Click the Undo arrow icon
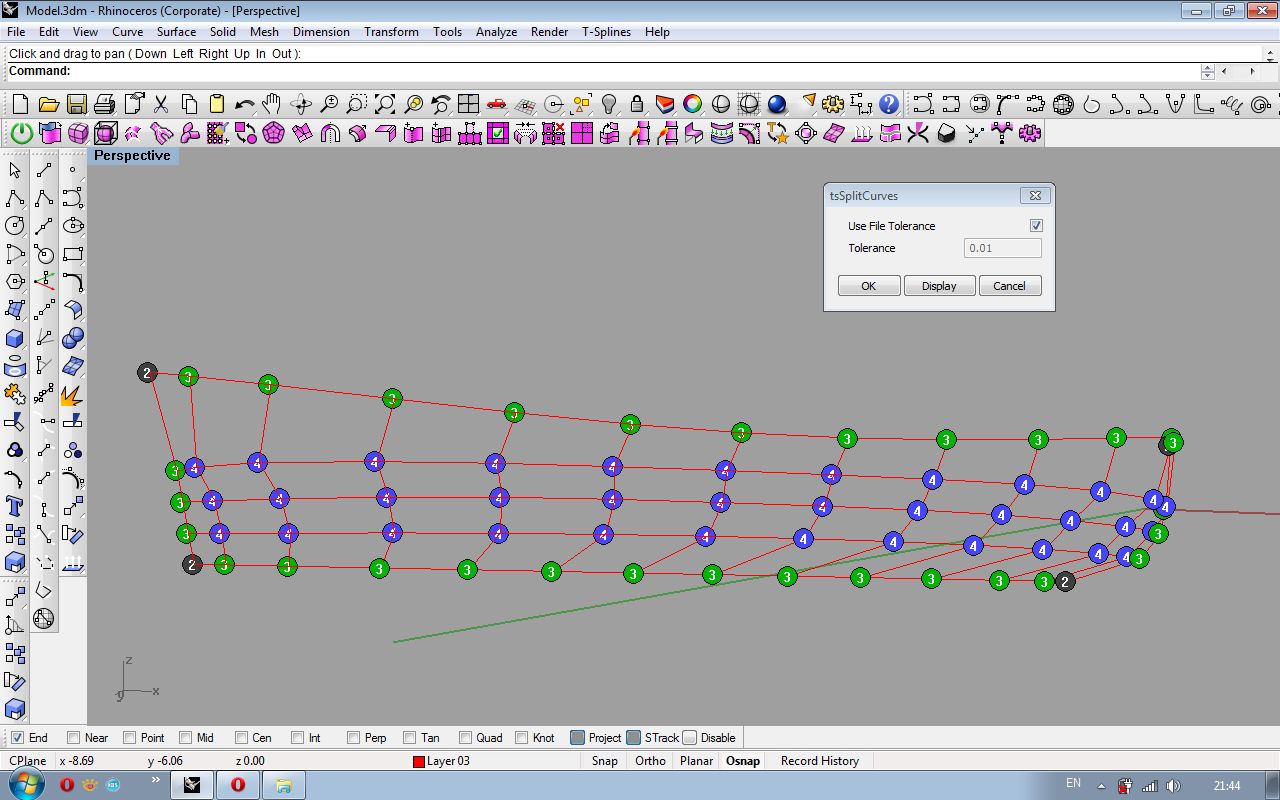This screenshot has height=800, width=1280. (x=244, y=104)
